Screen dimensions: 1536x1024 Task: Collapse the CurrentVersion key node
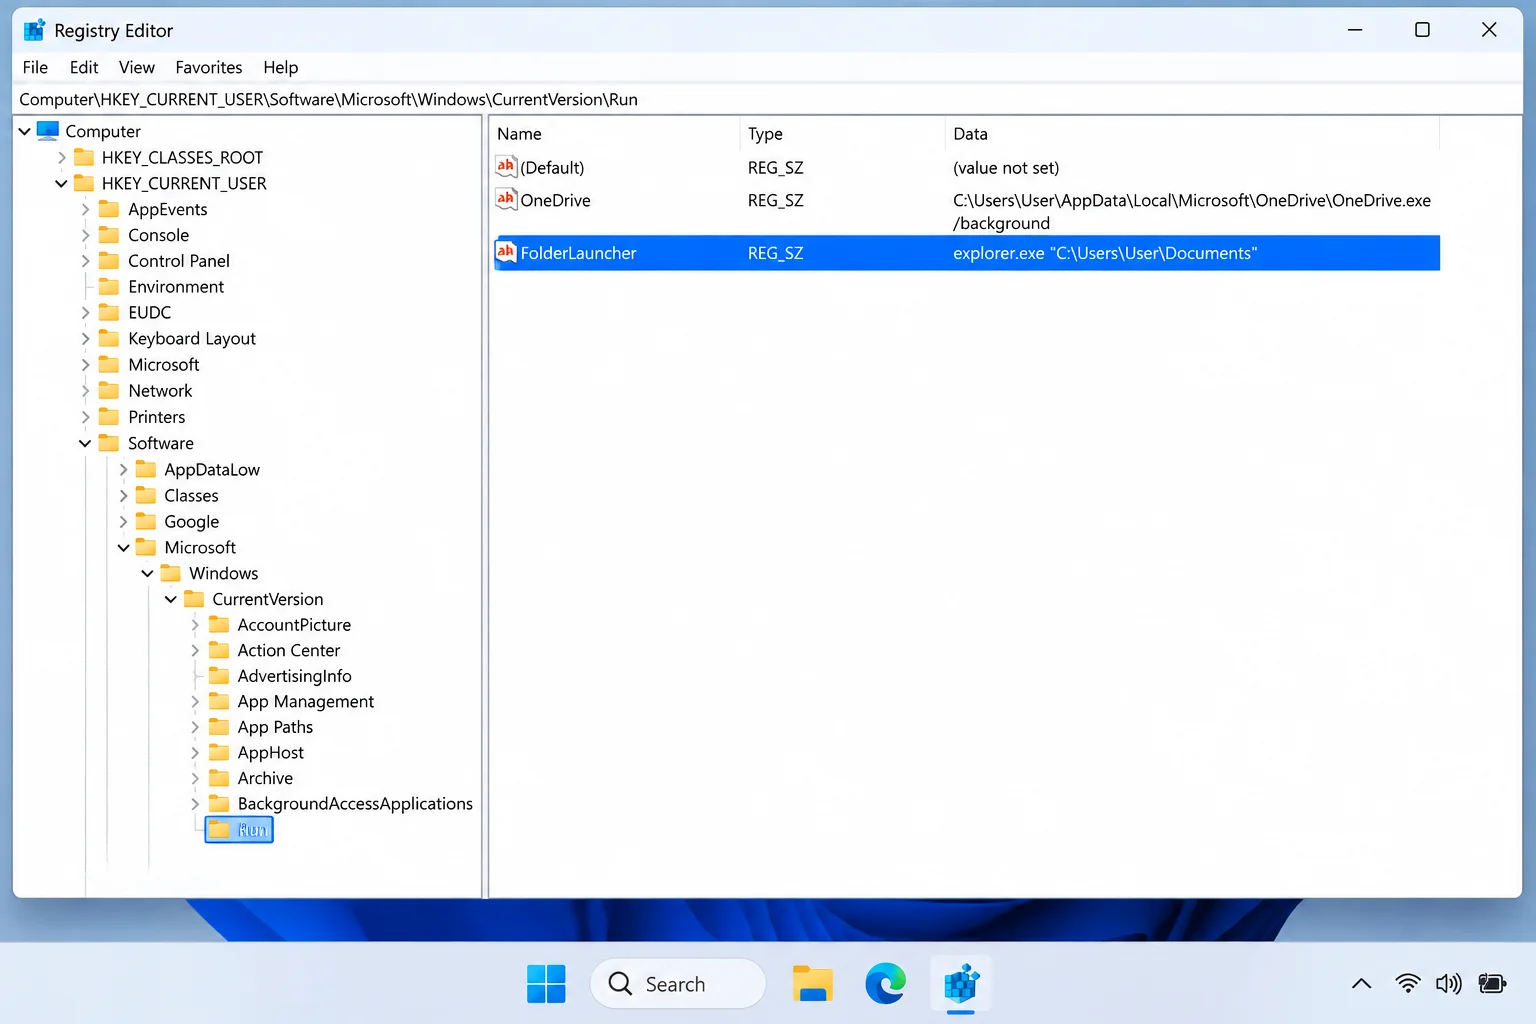point(171,599)
